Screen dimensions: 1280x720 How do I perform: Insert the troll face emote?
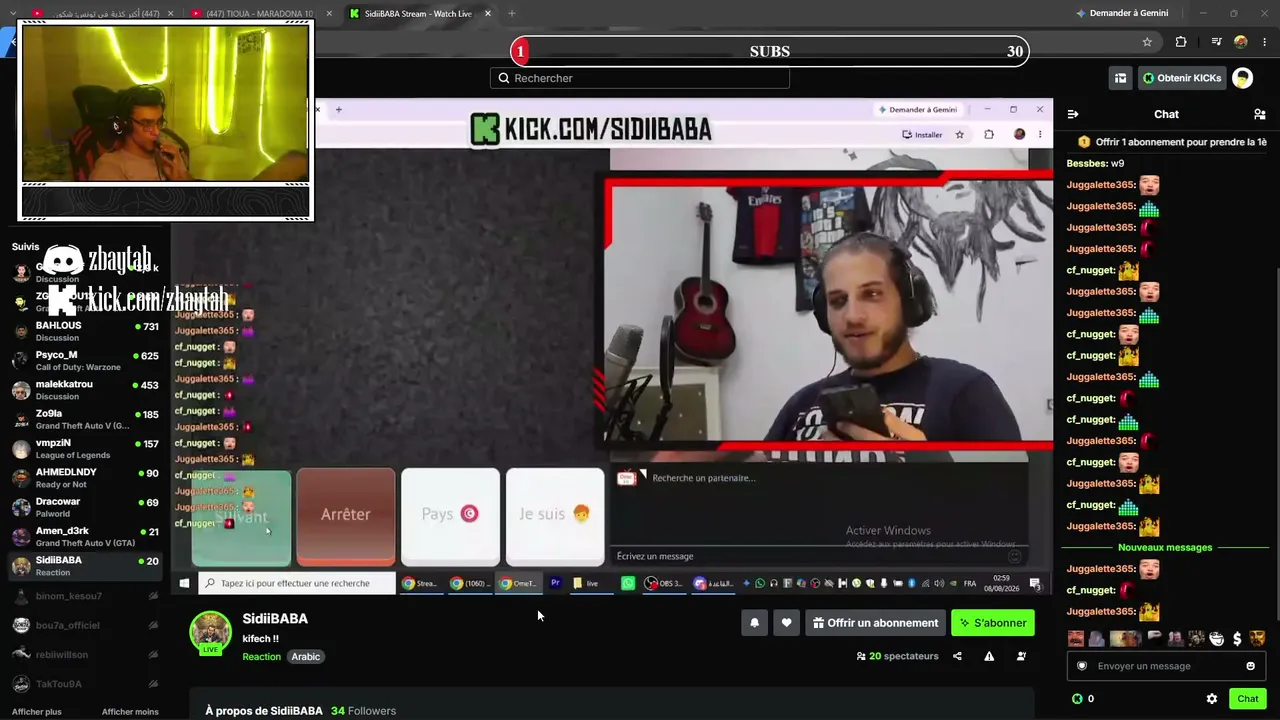(1217, 639)
